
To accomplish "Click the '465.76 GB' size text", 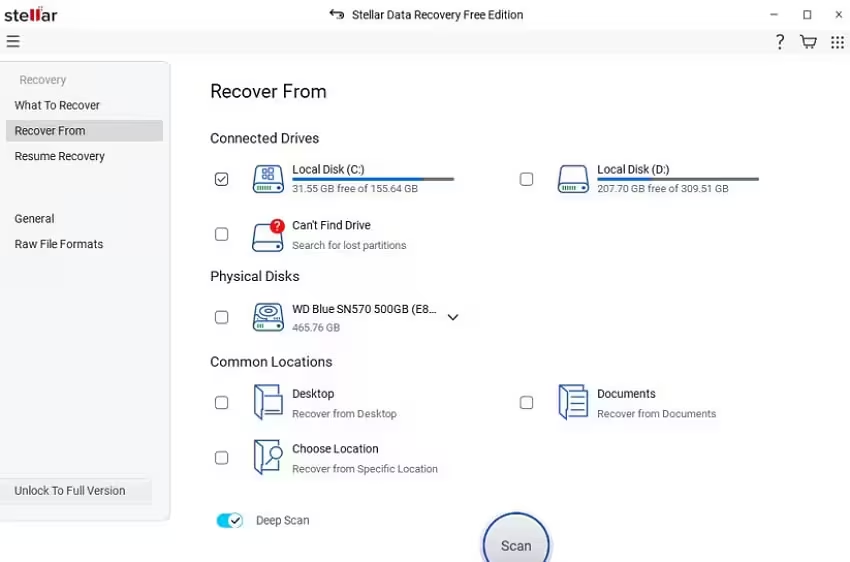I will 316,327.
